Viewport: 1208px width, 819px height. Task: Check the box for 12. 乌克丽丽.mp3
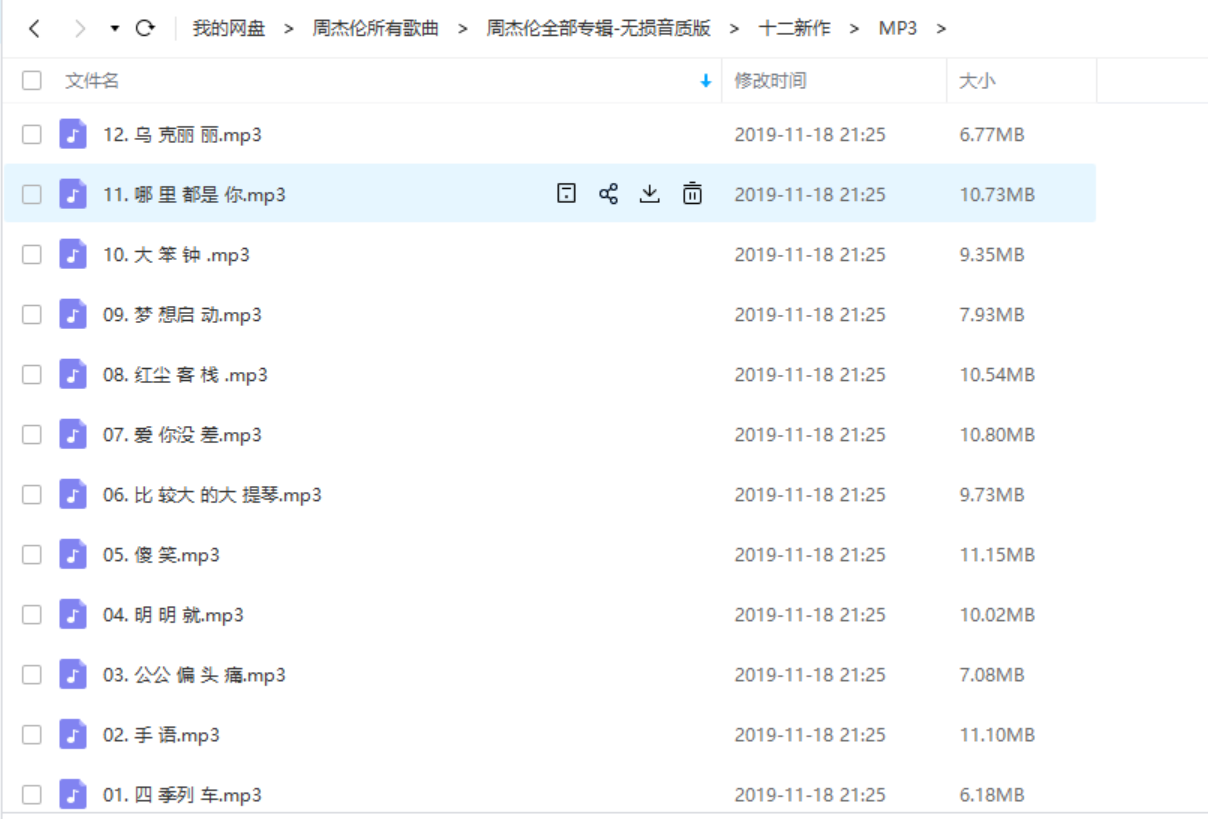click(x=32, y=134)
